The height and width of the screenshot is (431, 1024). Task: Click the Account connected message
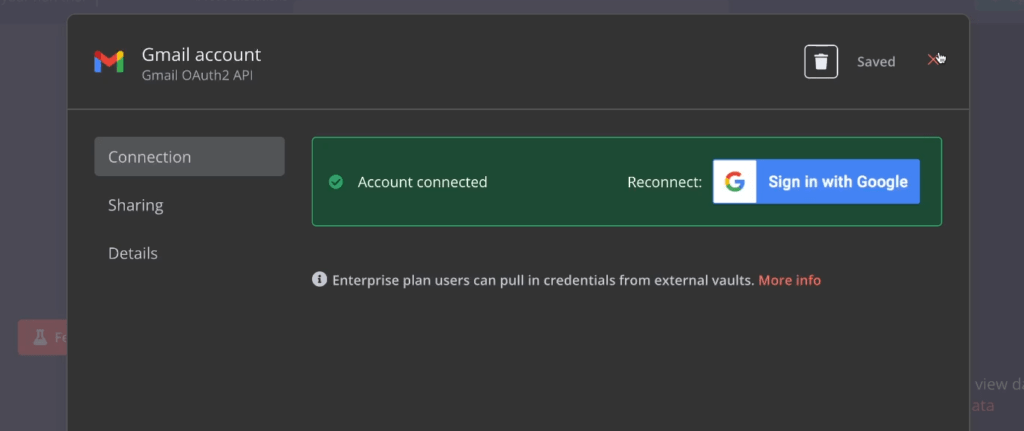click(x=422, y=182)
